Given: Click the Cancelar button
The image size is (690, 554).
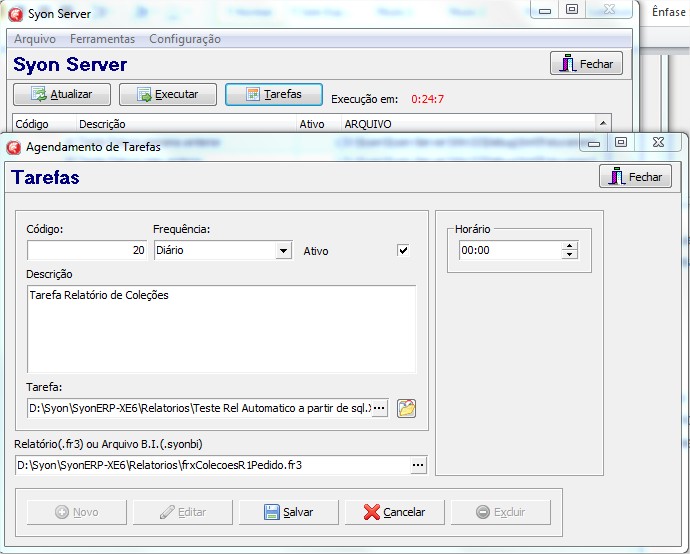Looking at the screenshot, I should 395,512.
